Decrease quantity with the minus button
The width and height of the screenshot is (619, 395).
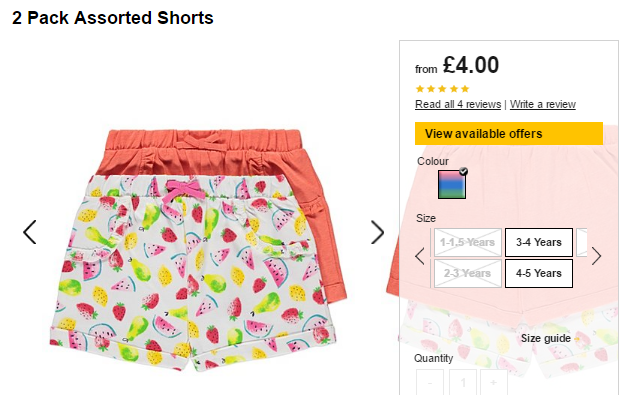(x=430, y=382)
